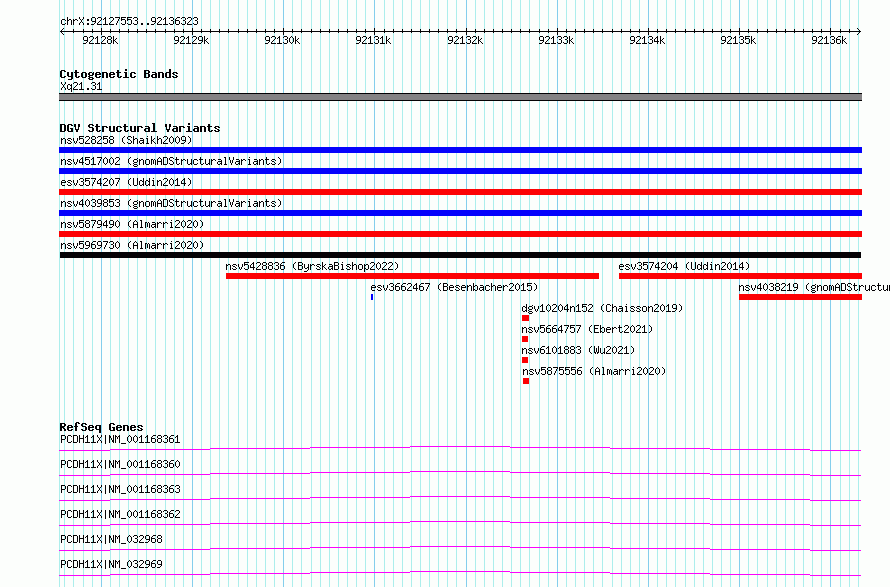Click the blue bar under nsv528258
Image resolution: width=890 pixels, height=587 pixels.
[460, 150]
